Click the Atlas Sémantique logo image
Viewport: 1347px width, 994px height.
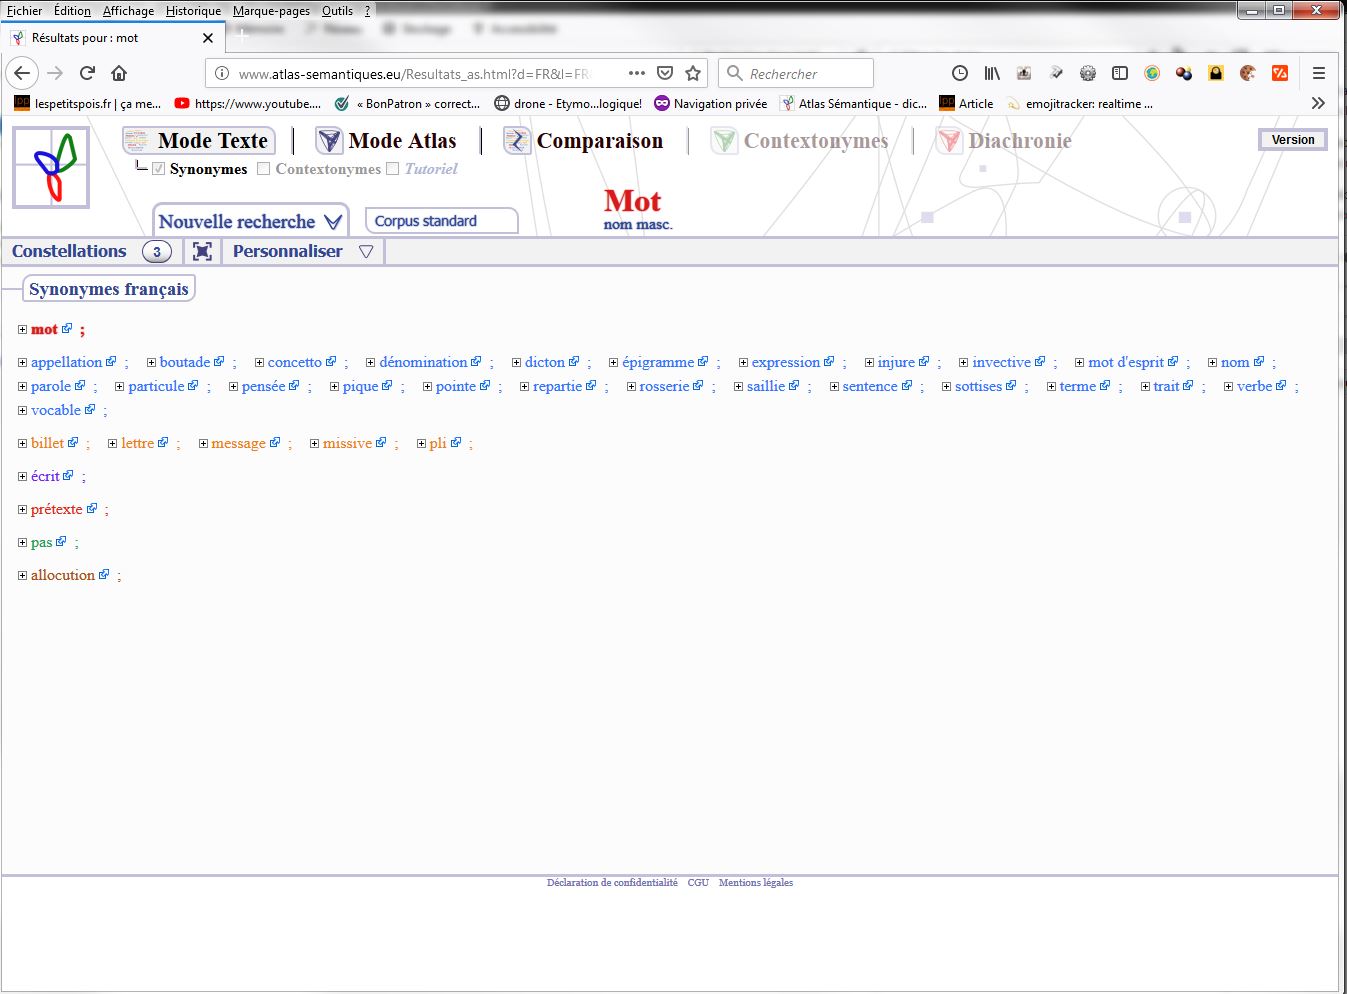point(51,167)
